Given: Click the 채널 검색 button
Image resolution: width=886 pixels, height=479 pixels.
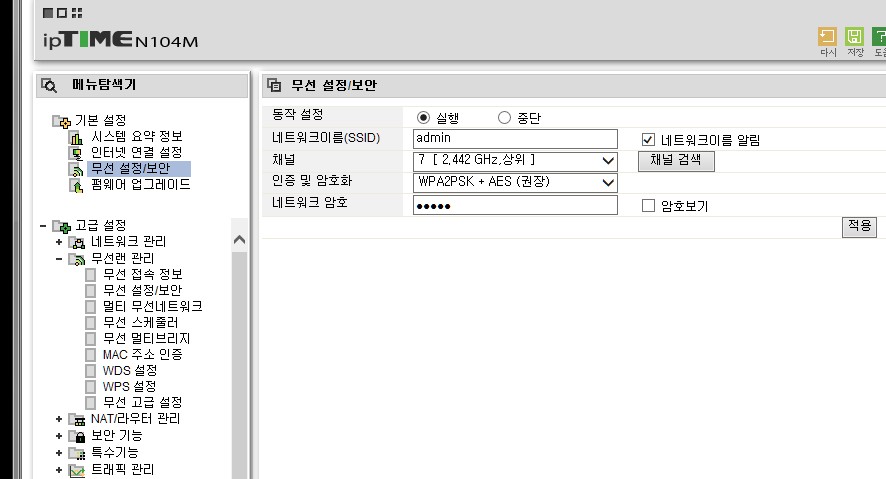Looking at the screenshot, I should pyautogui.click(x=676, y=160).
